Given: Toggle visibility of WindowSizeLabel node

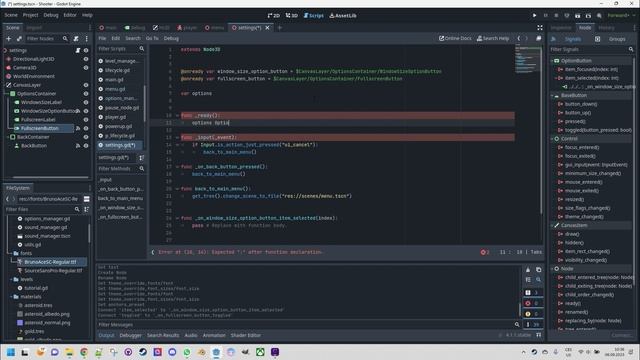Looking at the screenshot, I should [86, 102].
